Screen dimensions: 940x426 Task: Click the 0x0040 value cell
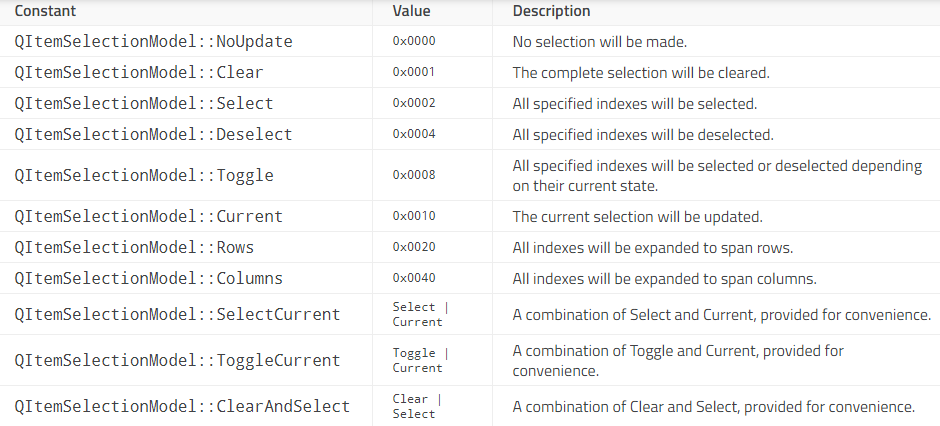pyautogui.click(x=414, y=279)
